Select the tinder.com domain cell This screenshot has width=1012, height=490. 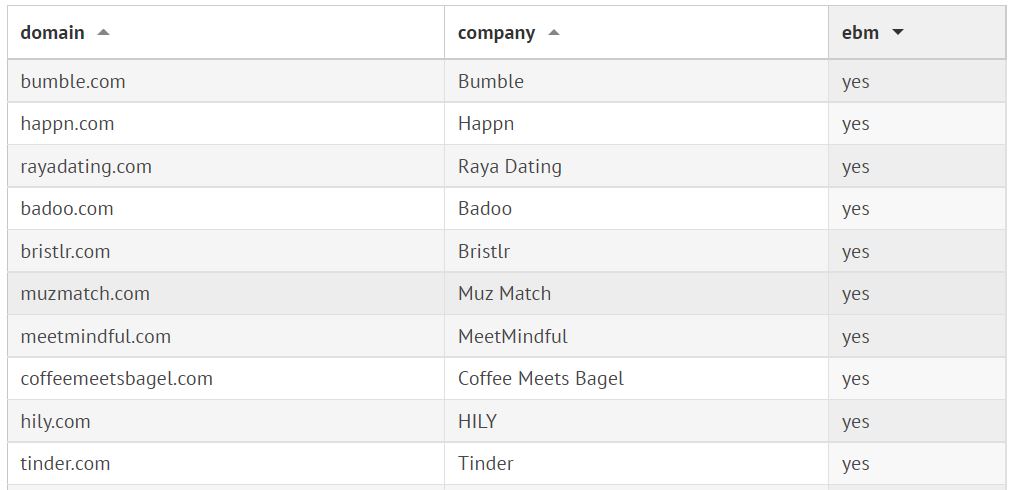65,464
